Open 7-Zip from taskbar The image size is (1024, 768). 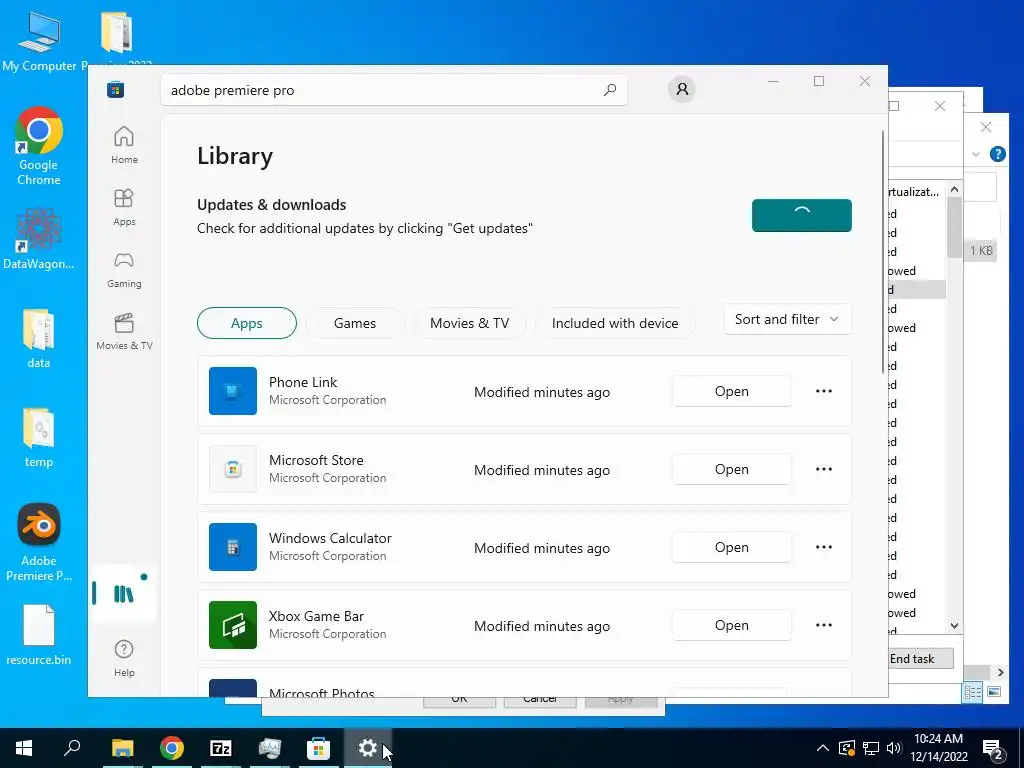pyautogui.click(x=220, y=748)
